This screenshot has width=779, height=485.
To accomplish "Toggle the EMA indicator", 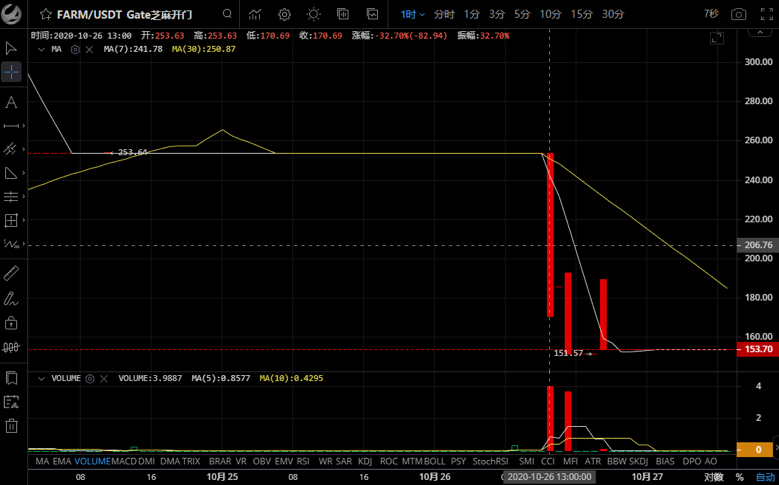I will click(x=62, y=461).
